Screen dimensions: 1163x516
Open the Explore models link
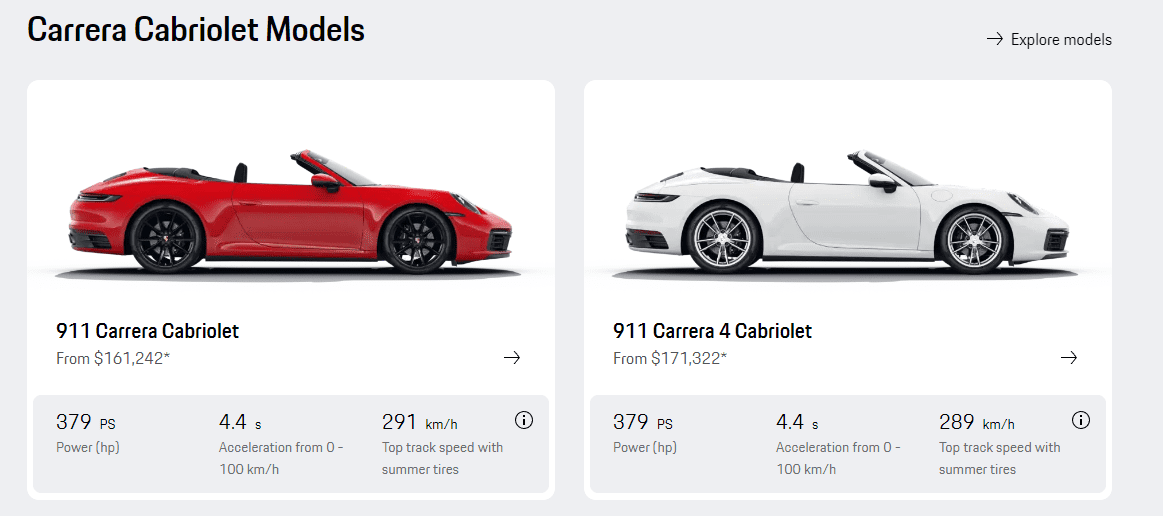point(1060,40)
